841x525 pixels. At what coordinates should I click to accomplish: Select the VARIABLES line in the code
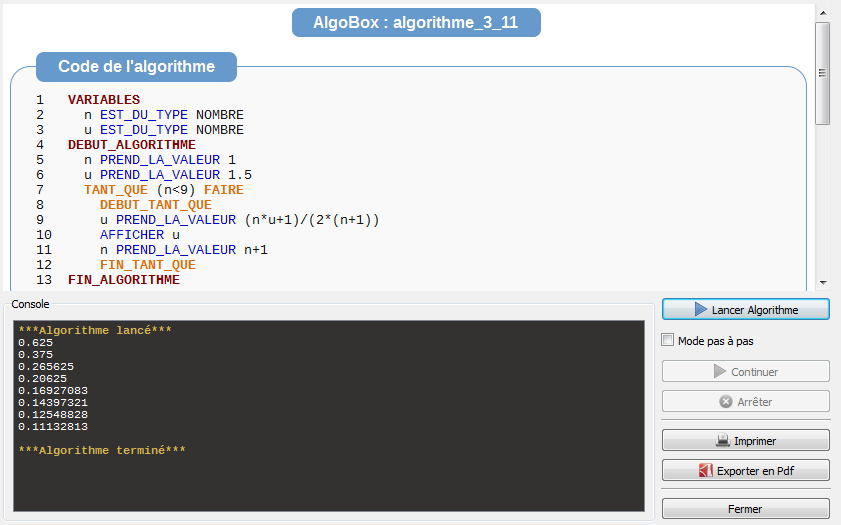(104, 100)
